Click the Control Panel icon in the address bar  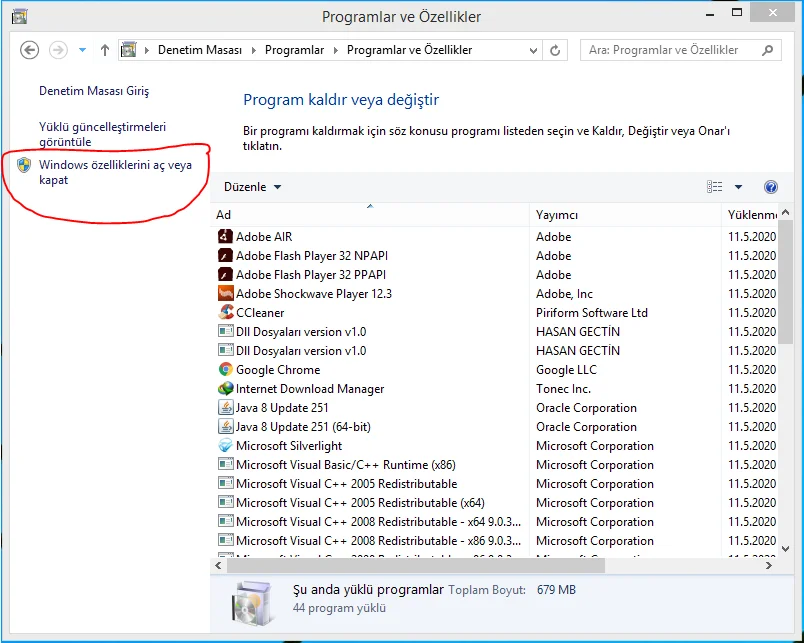[x=128, y=49]
